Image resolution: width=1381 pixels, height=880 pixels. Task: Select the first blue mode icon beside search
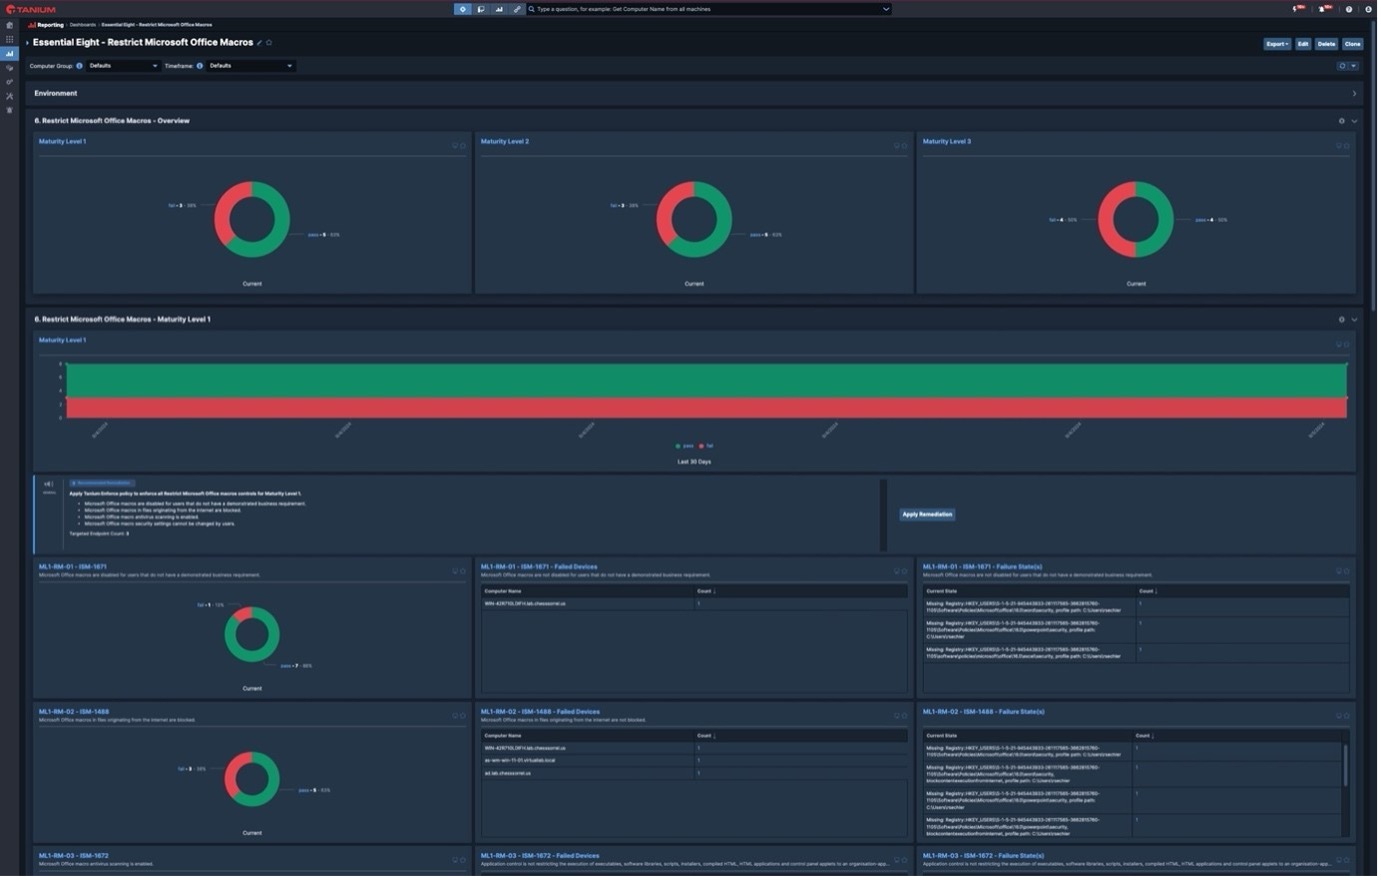463,9
